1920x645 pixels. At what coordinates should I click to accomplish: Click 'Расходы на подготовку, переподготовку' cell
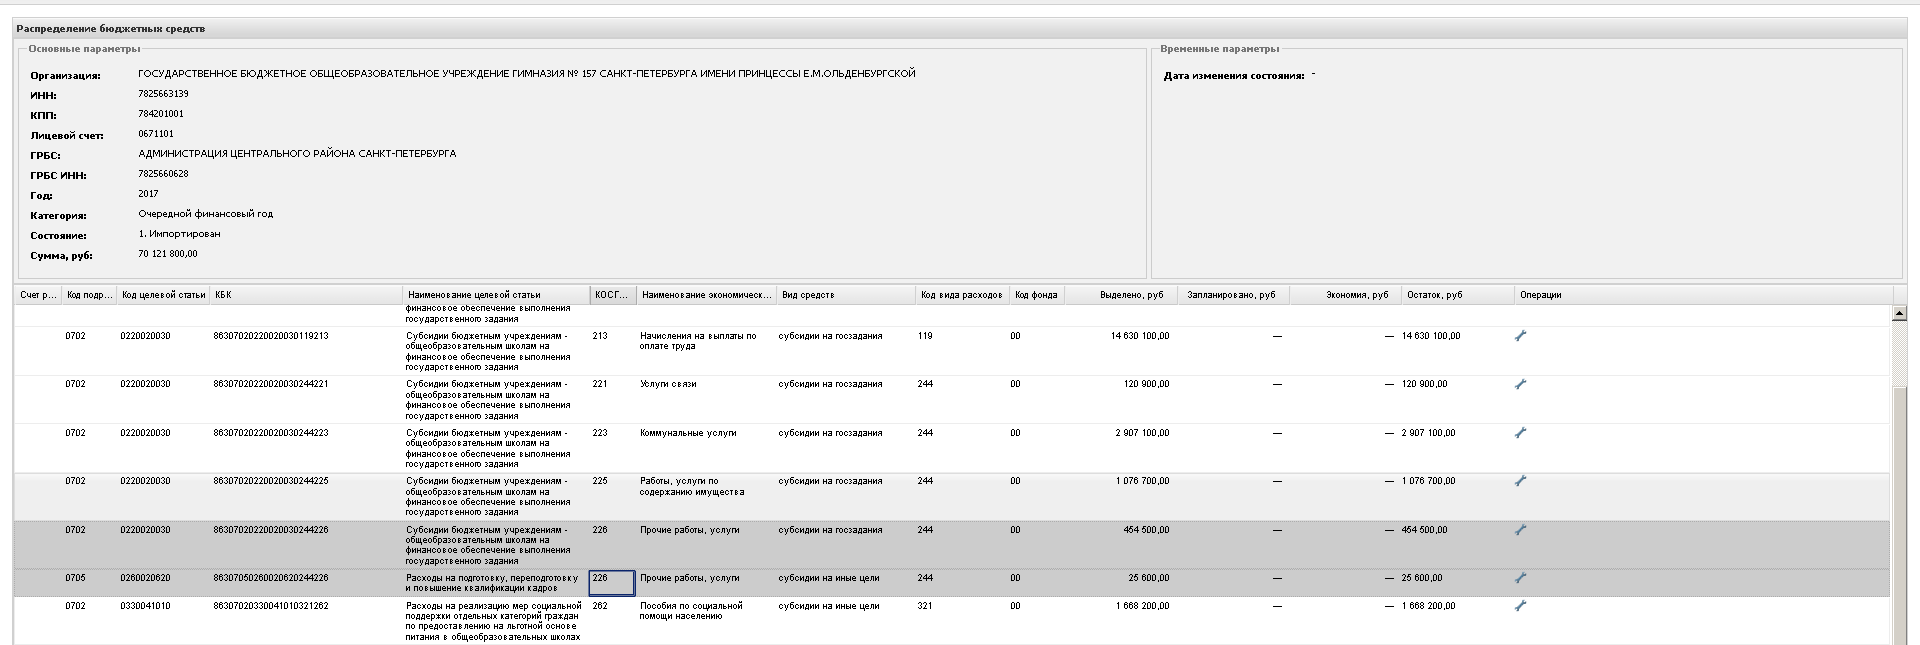tap(492, 583)
